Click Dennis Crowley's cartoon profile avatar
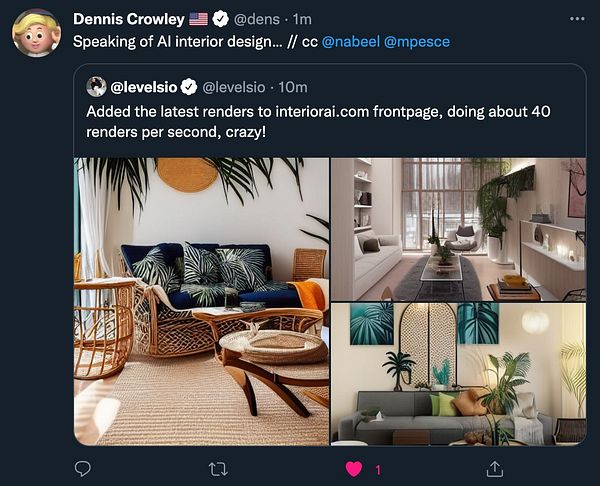600x486 pixels. tap(36, 33)
